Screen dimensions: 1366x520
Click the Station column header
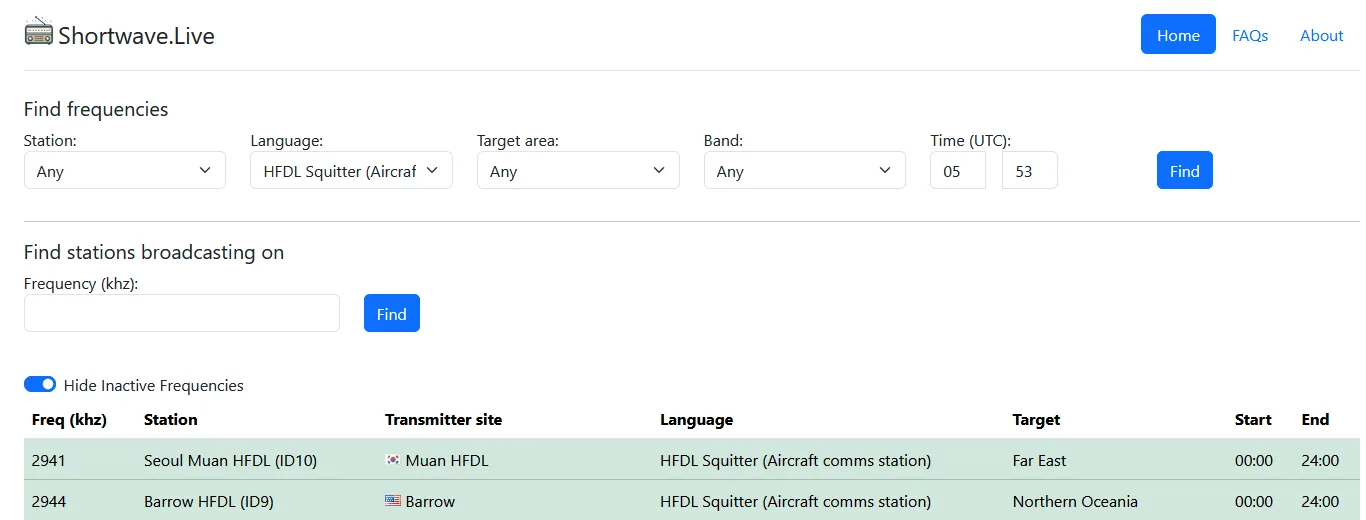(171, 420)
